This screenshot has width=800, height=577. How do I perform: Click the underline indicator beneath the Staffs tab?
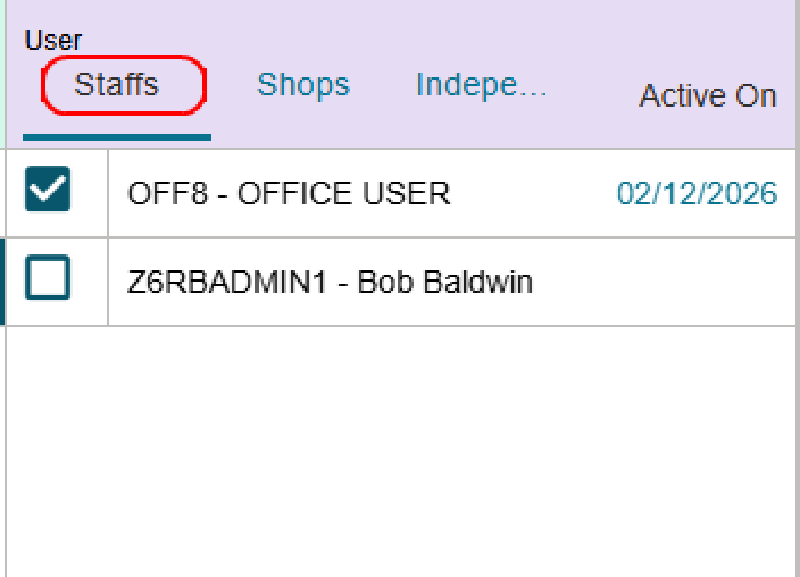(x=116, y=137)
